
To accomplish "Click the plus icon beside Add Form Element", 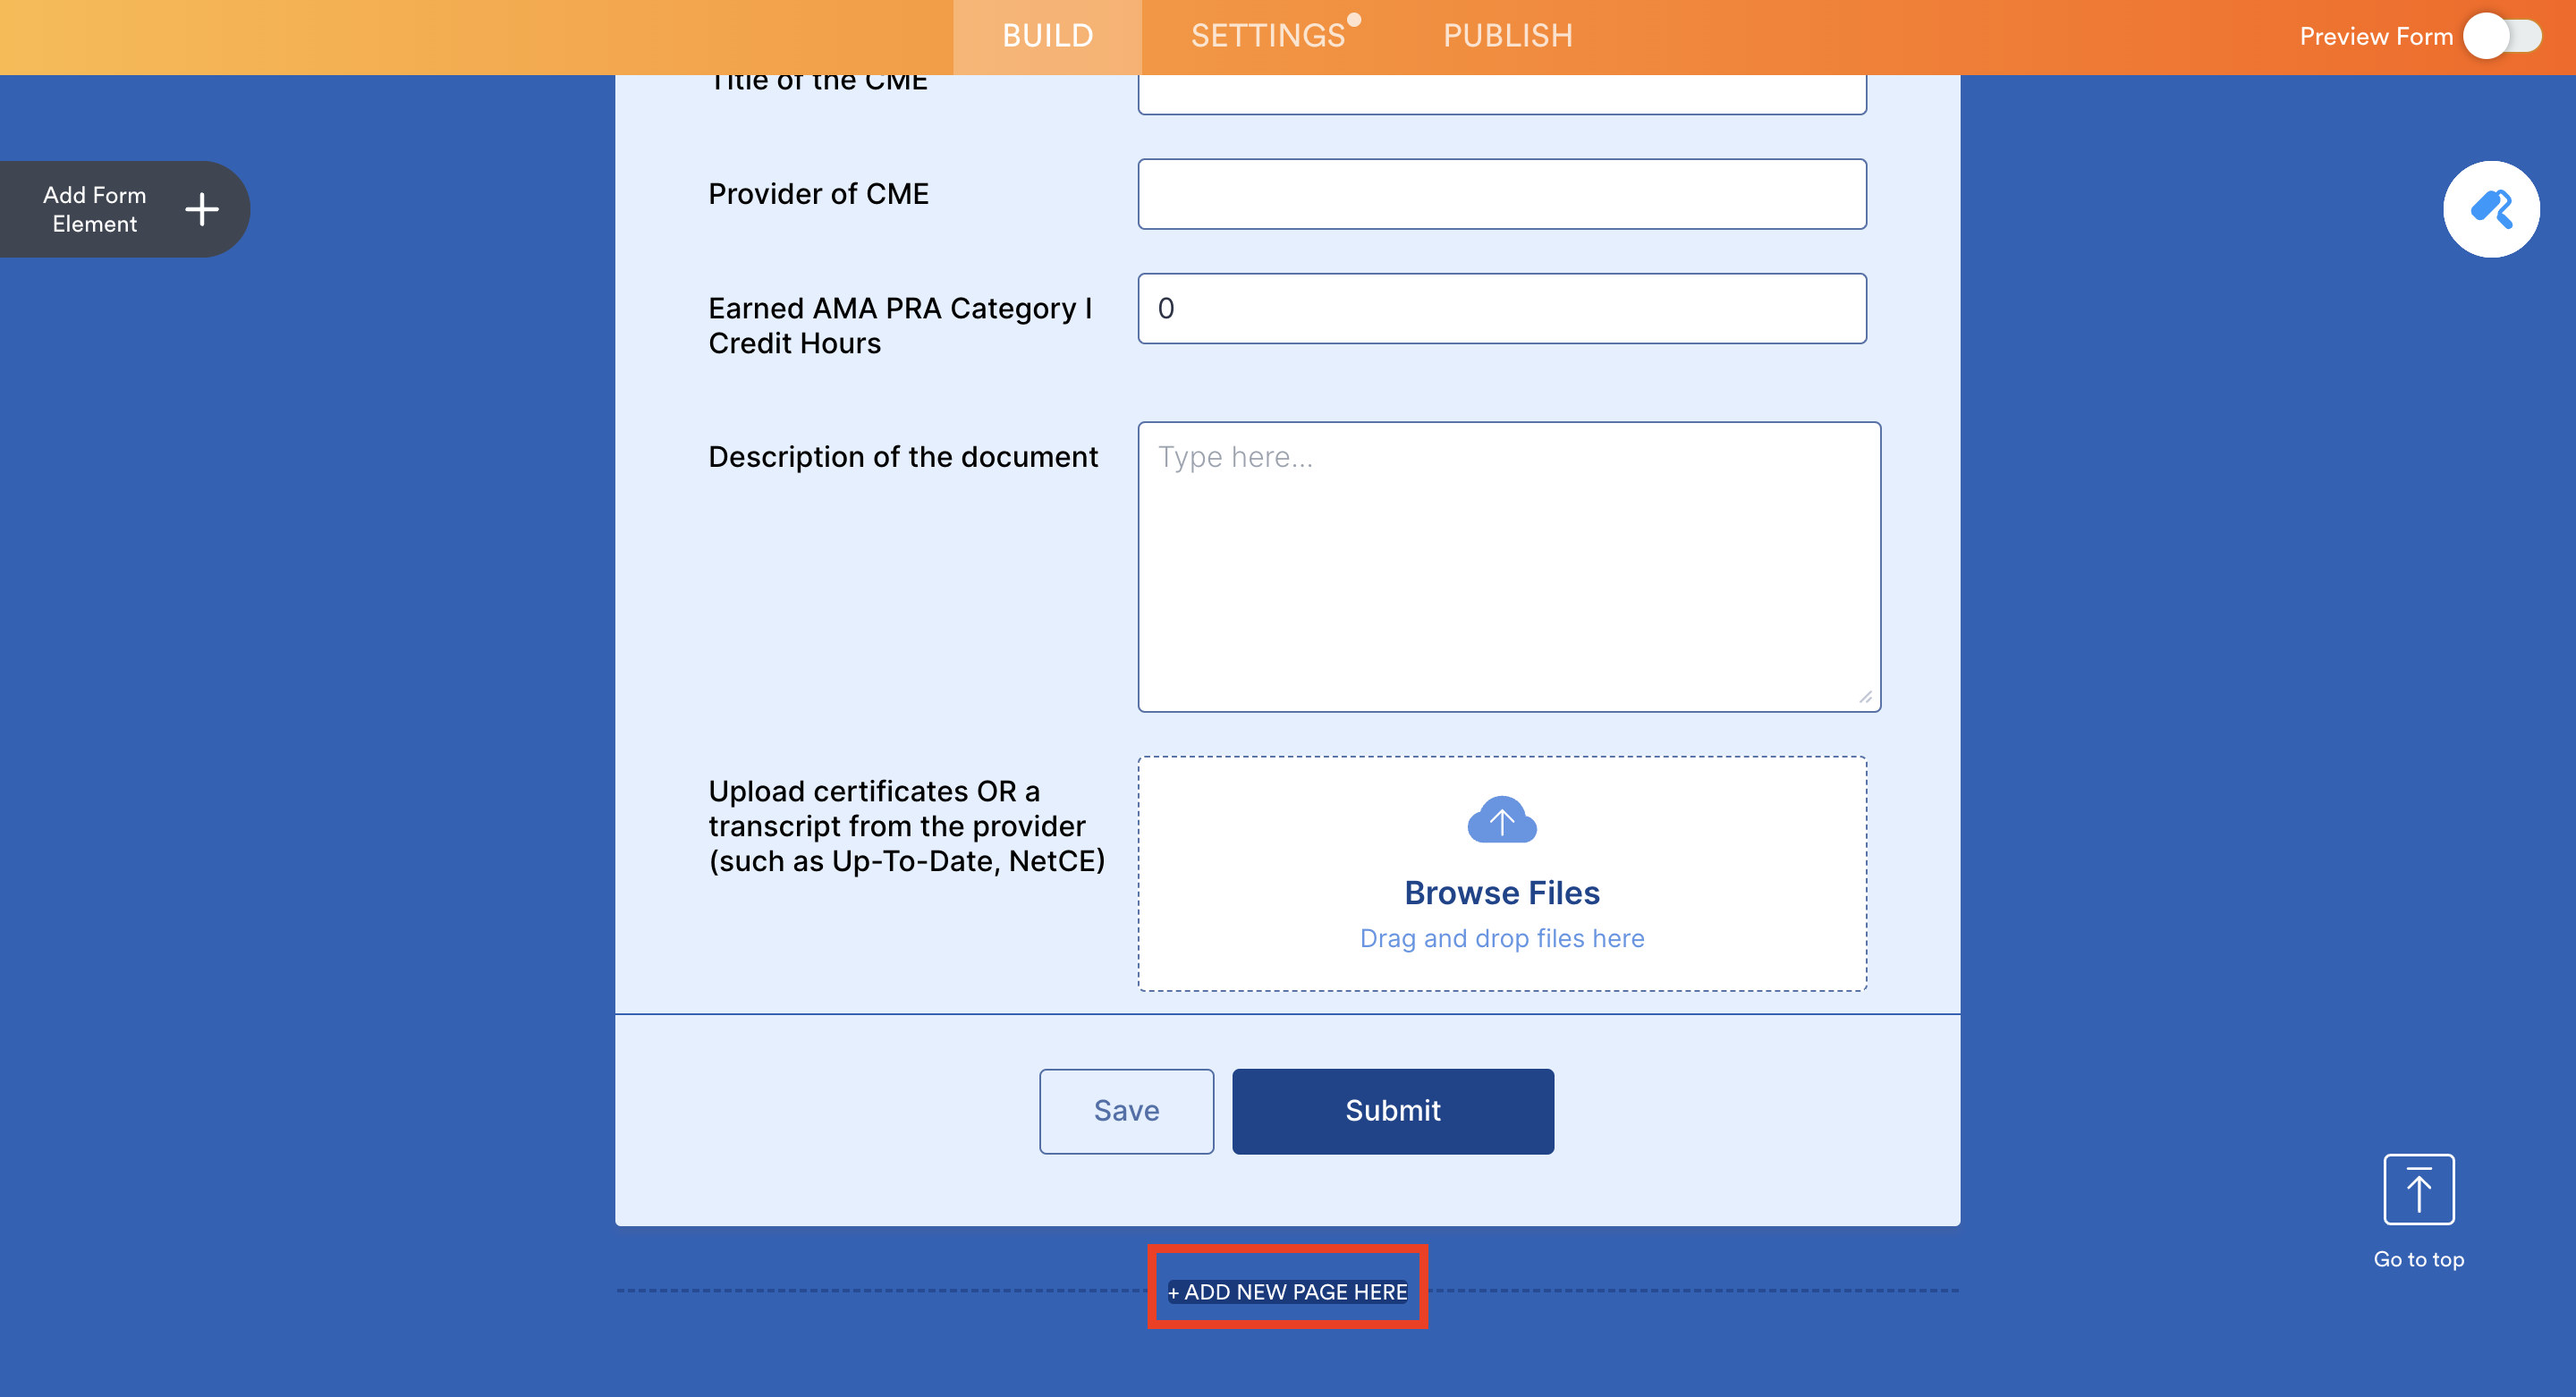I will coord(202,209).
